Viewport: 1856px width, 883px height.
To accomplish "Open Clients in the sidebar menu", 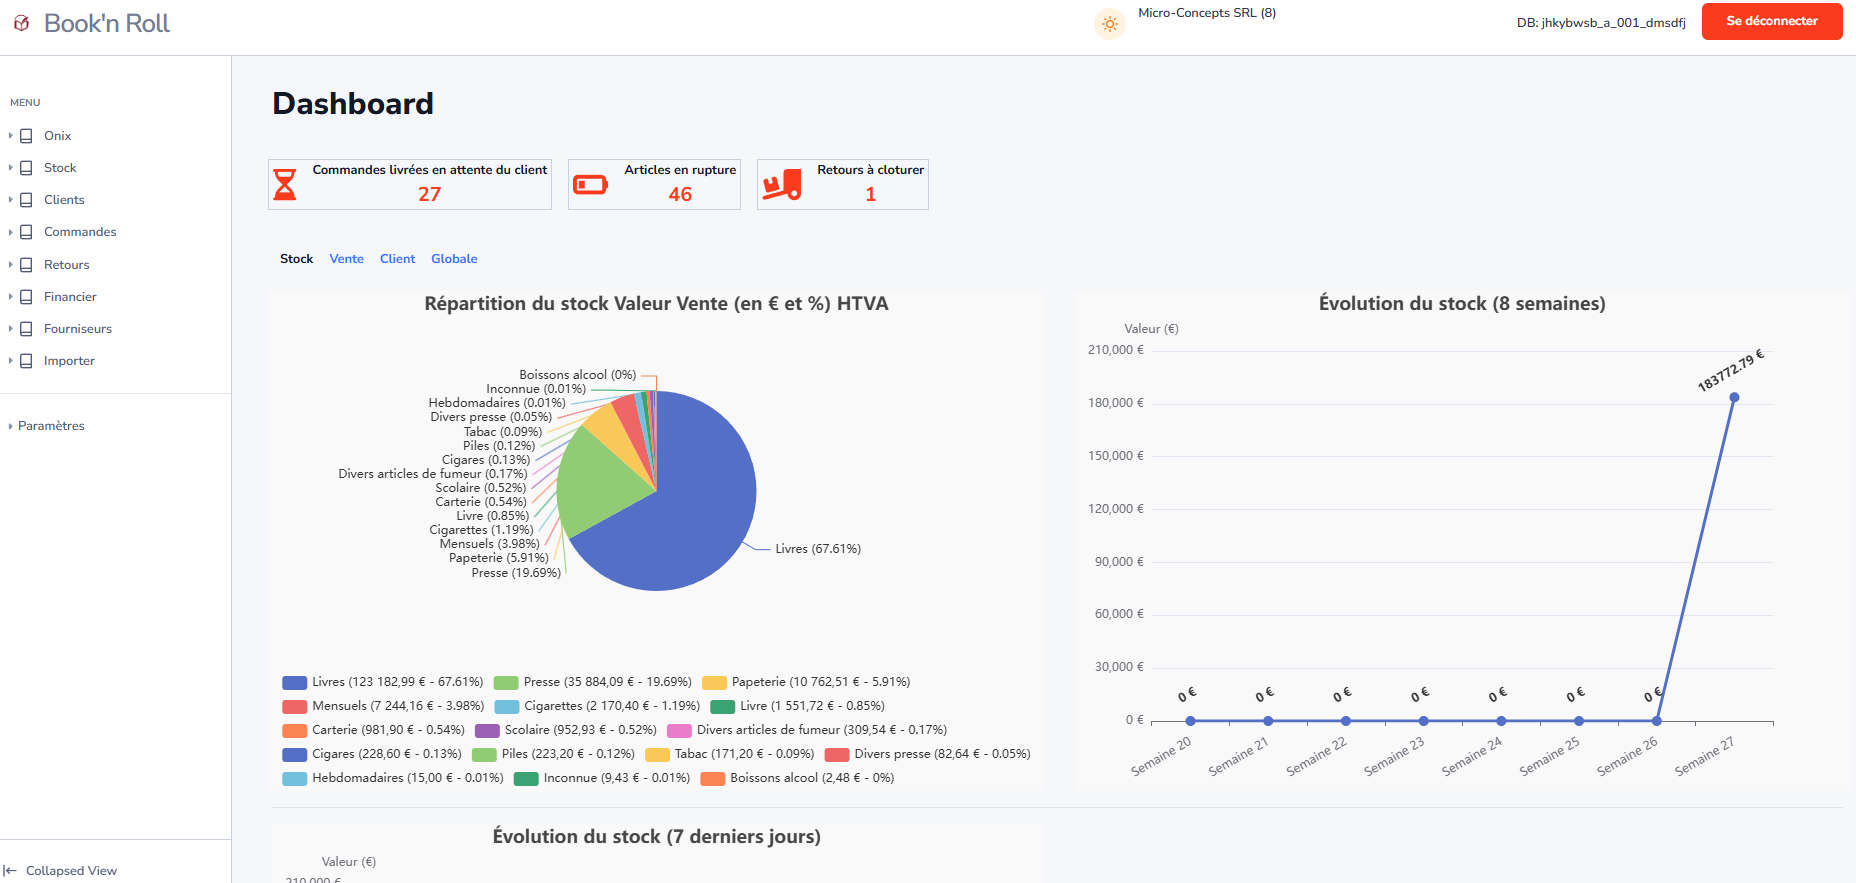I will click(64, 200).
